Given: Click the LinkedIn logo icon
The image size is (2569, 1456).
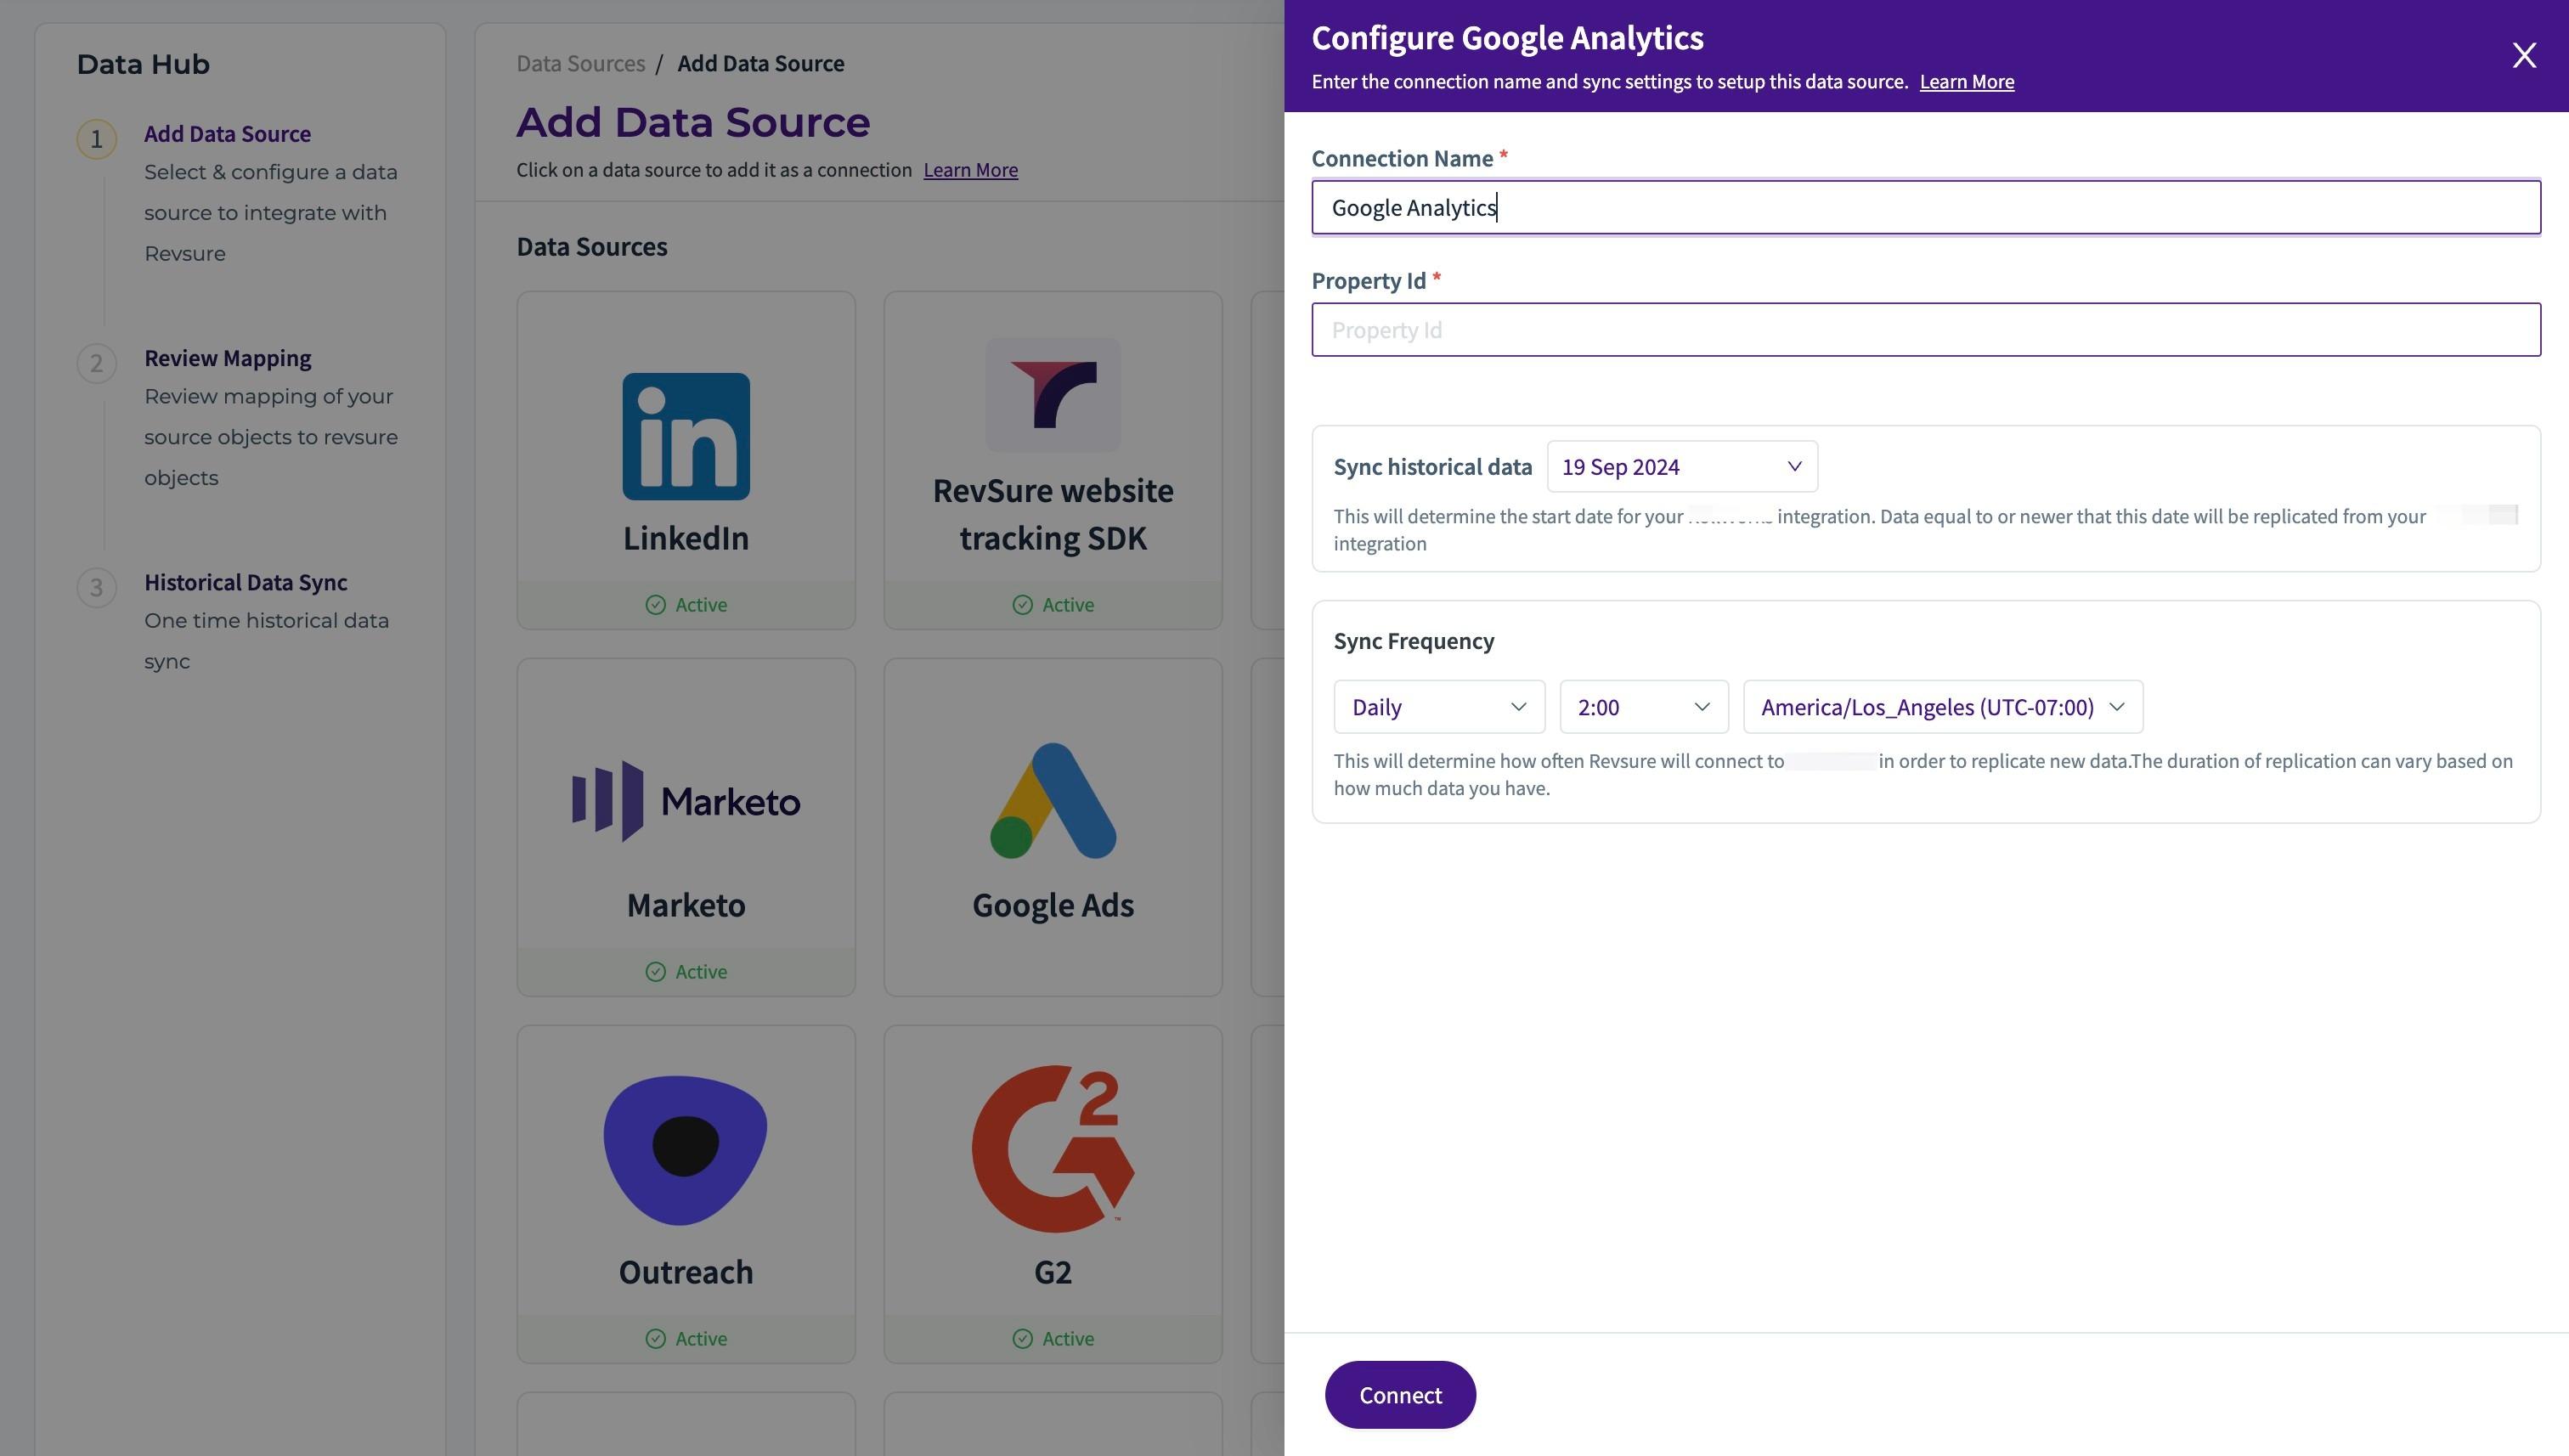Looking at the screenshot, I should 685,436.
